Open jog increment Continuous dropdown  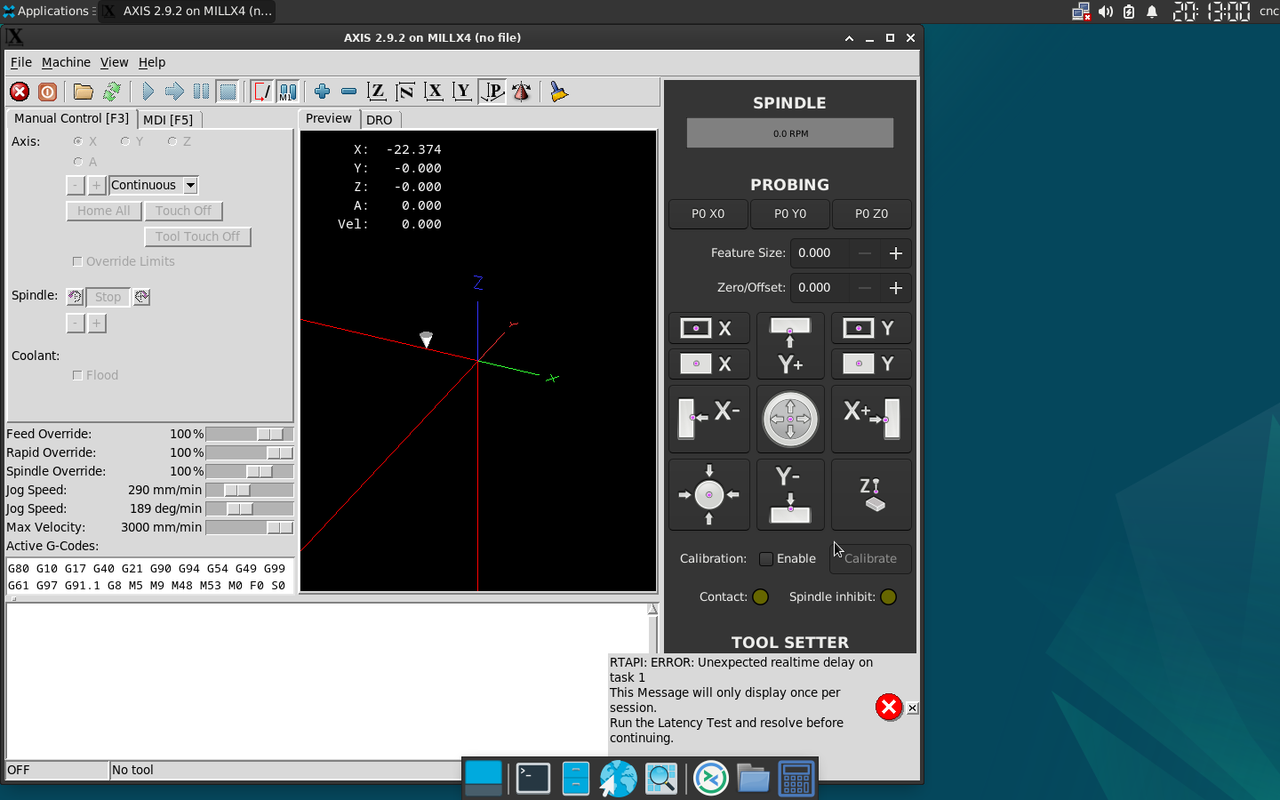(x=153, y=185)
